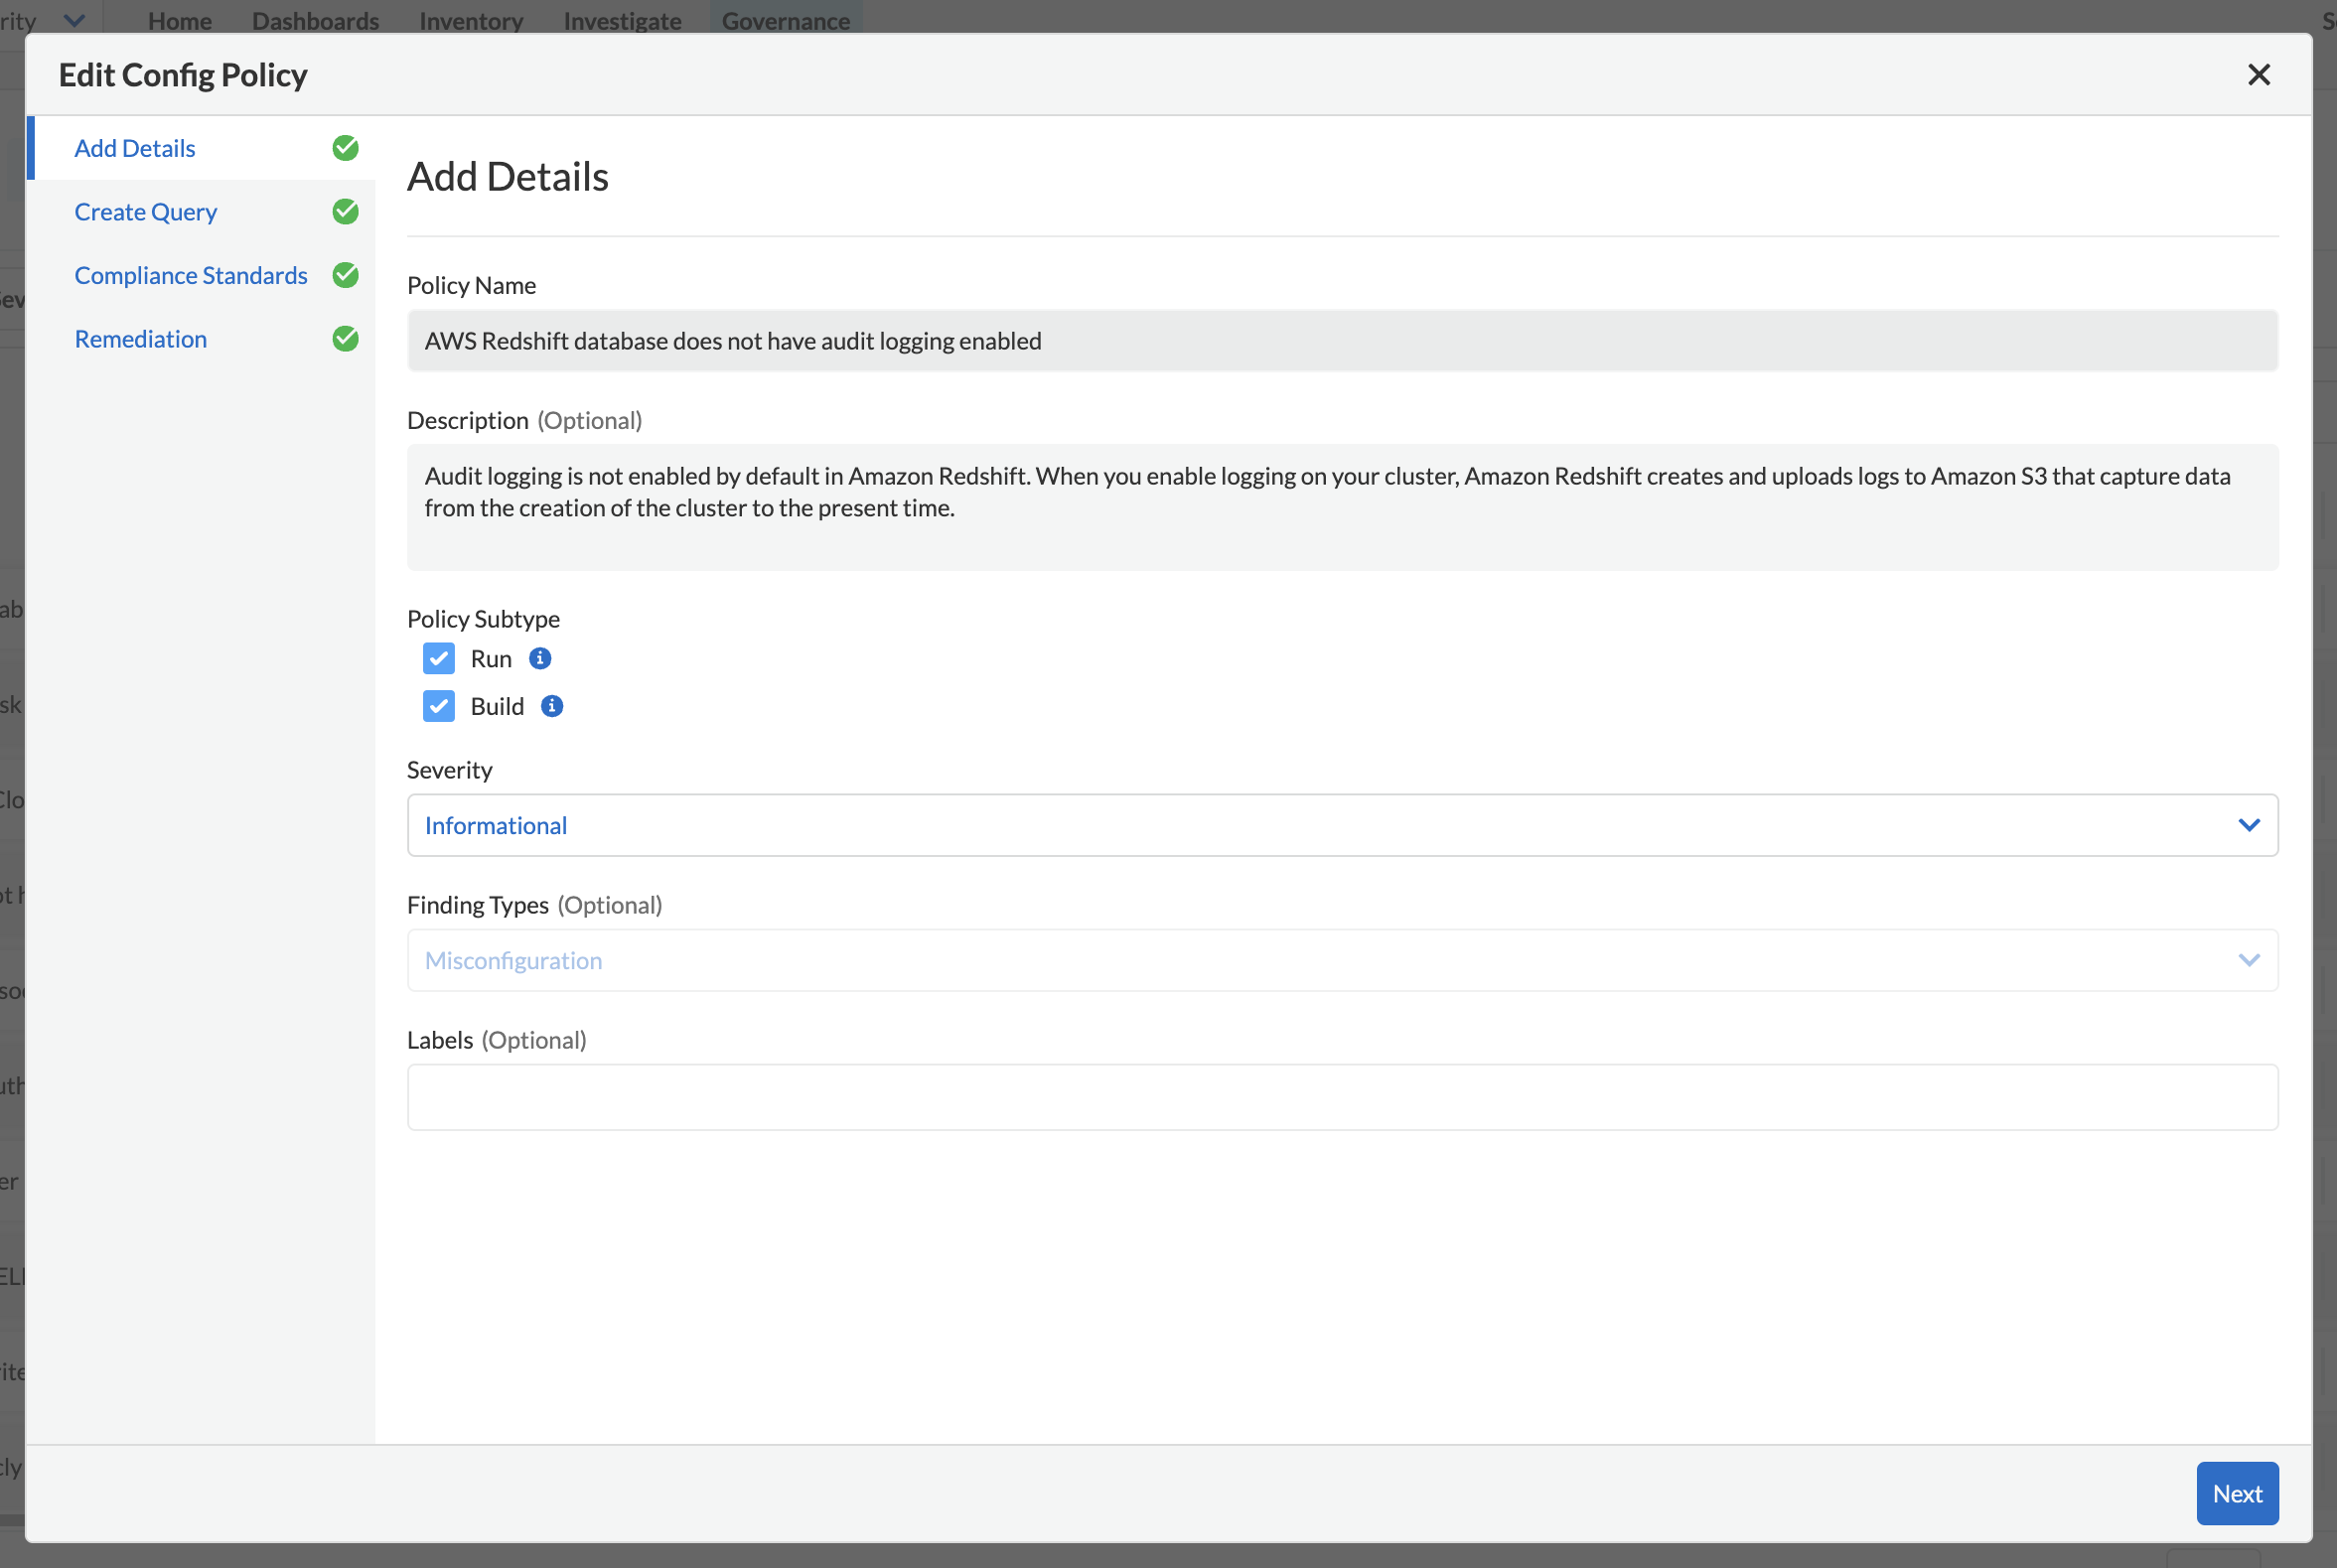Close the Edit Config Policy dialog
This screenshot has height=1568, width=2337.
click(x=2258, y=75)
